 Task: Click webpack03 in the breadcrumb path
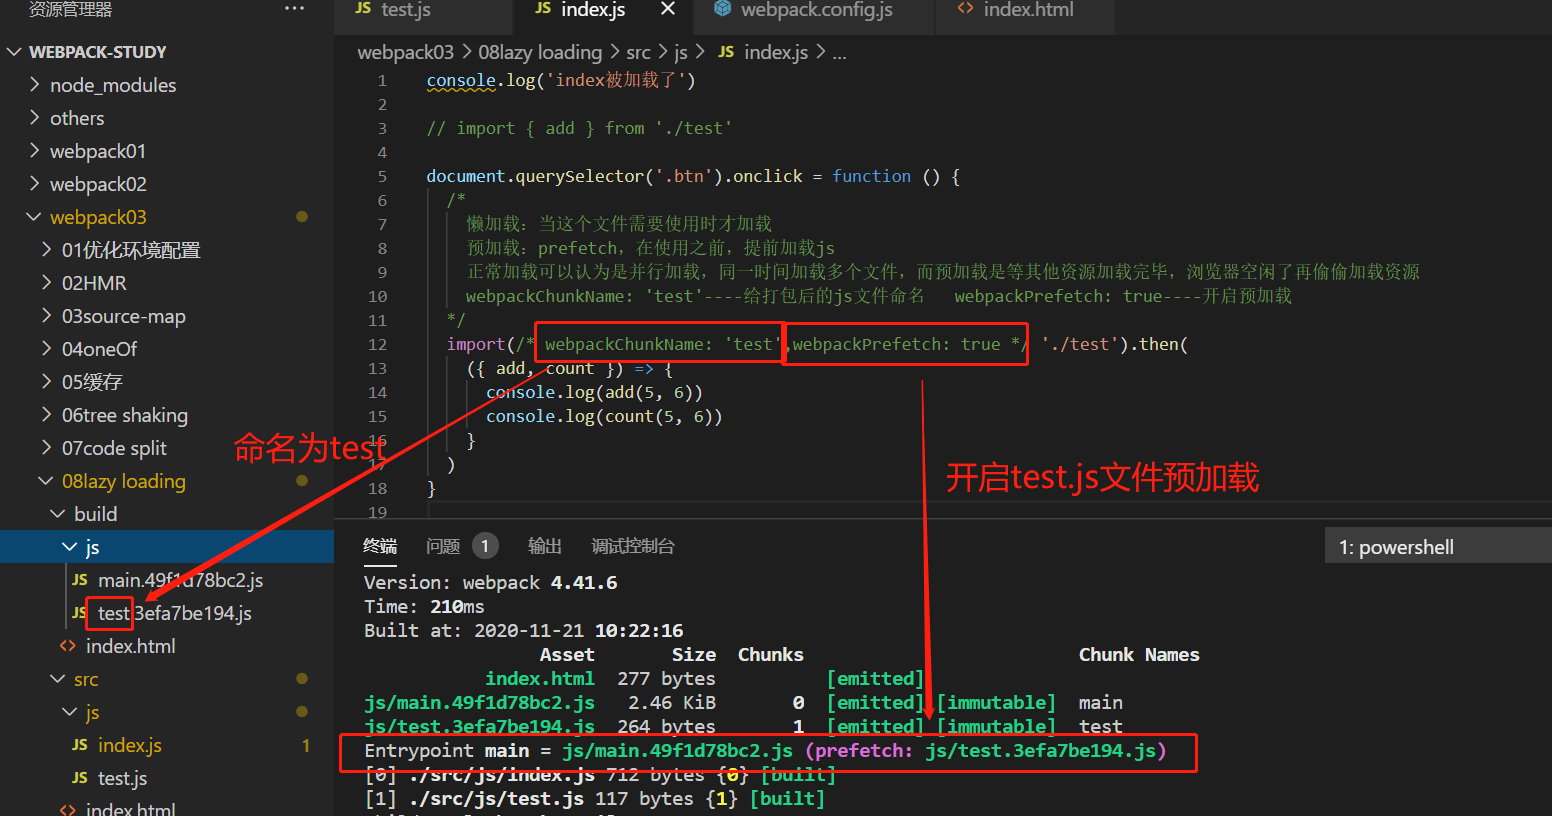coord(405,52)
